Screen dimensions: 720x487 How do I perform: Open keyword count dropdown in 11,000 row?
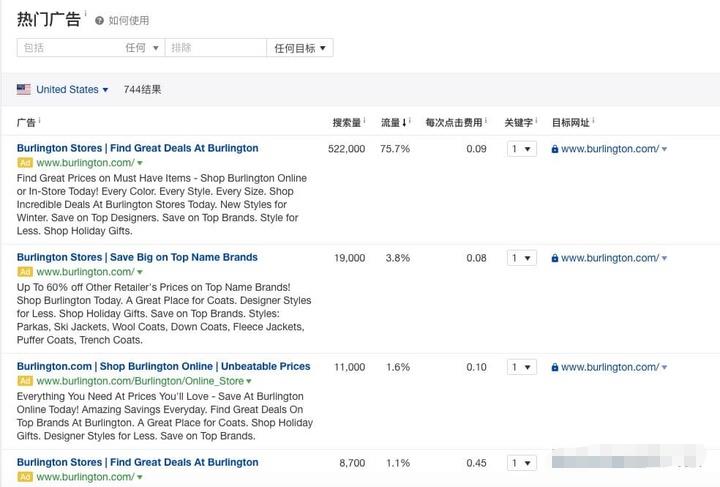coord(522,367)
